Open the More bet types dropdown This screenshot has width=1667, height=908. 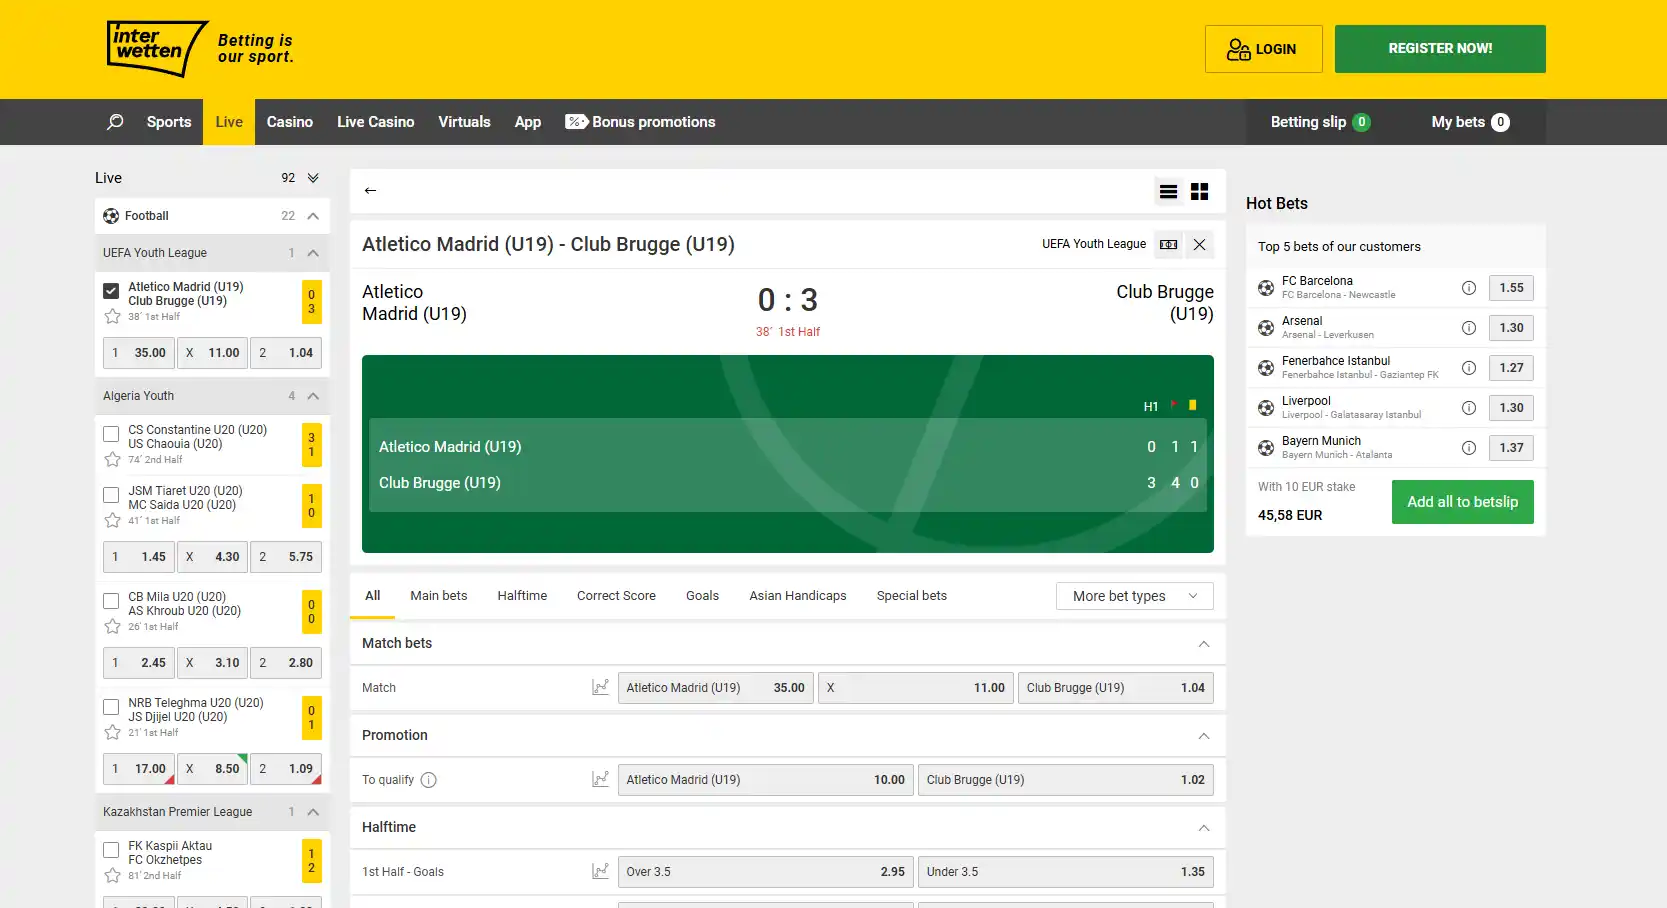[x=1135, y=596]
